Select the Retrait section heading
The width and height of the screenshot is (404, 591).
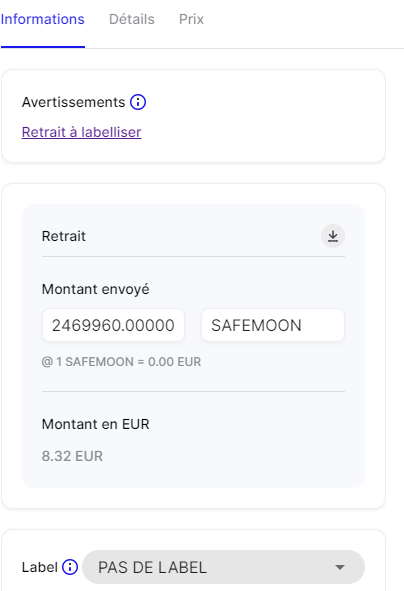pos(64,236)
